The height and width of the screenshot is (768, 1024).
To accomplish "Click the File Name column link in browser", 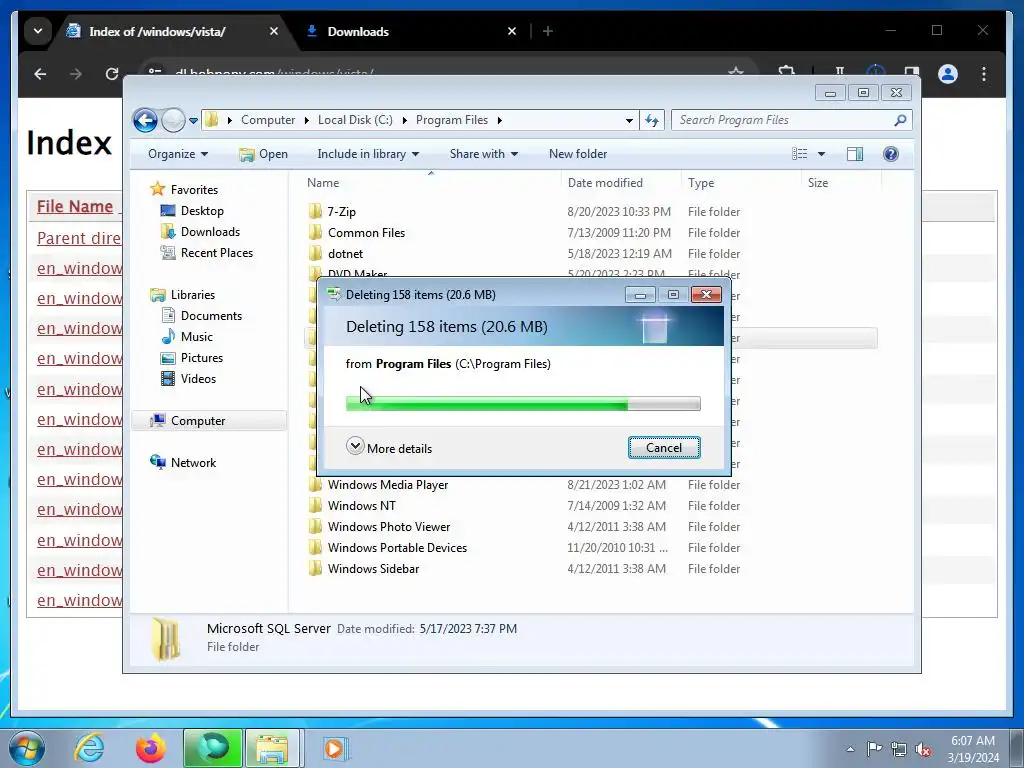I will [75, 206].
